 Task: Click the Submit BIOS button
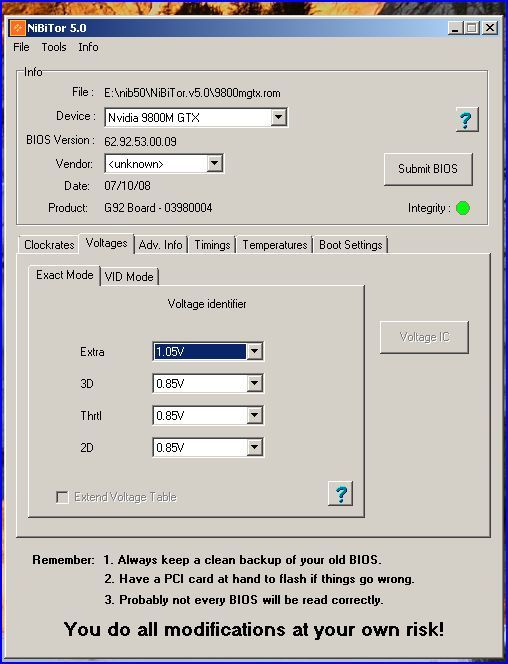[428, 169]
